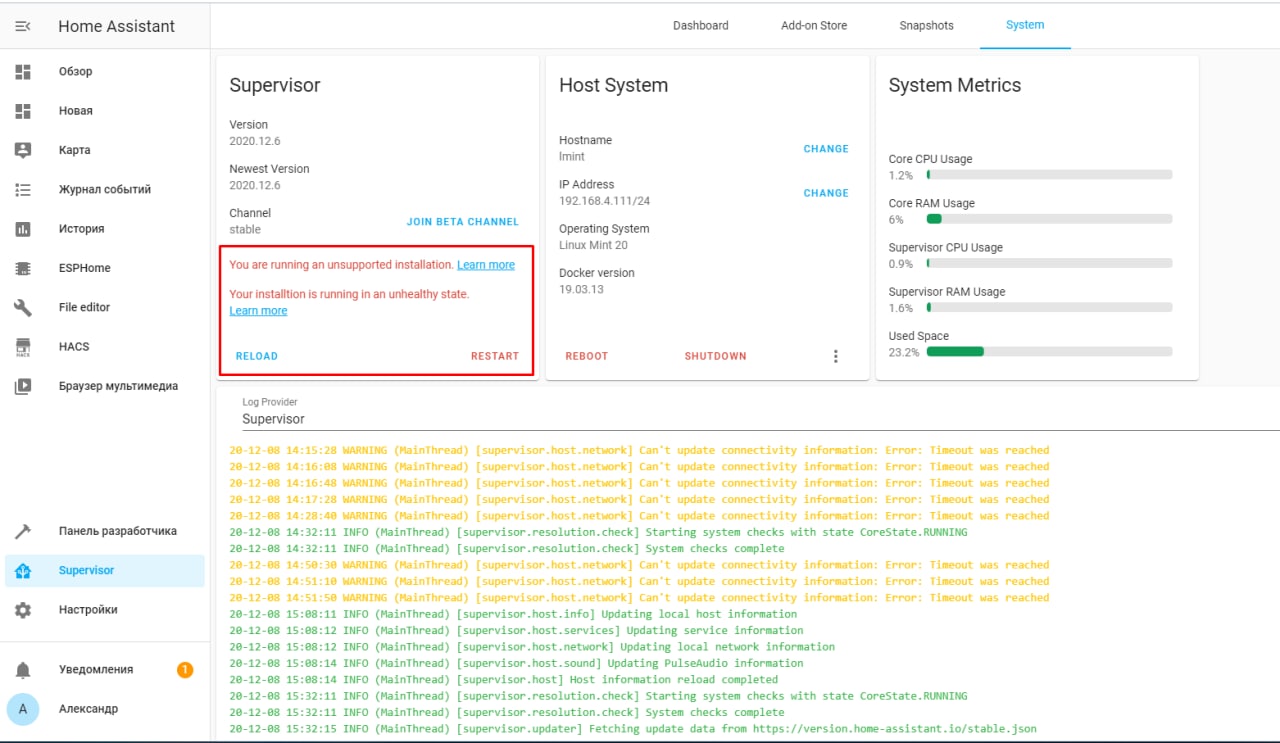Viewport: 1280px width, 743px height.
Task: Click the Supervisor RESTART button
Action: tap(495, 356)
